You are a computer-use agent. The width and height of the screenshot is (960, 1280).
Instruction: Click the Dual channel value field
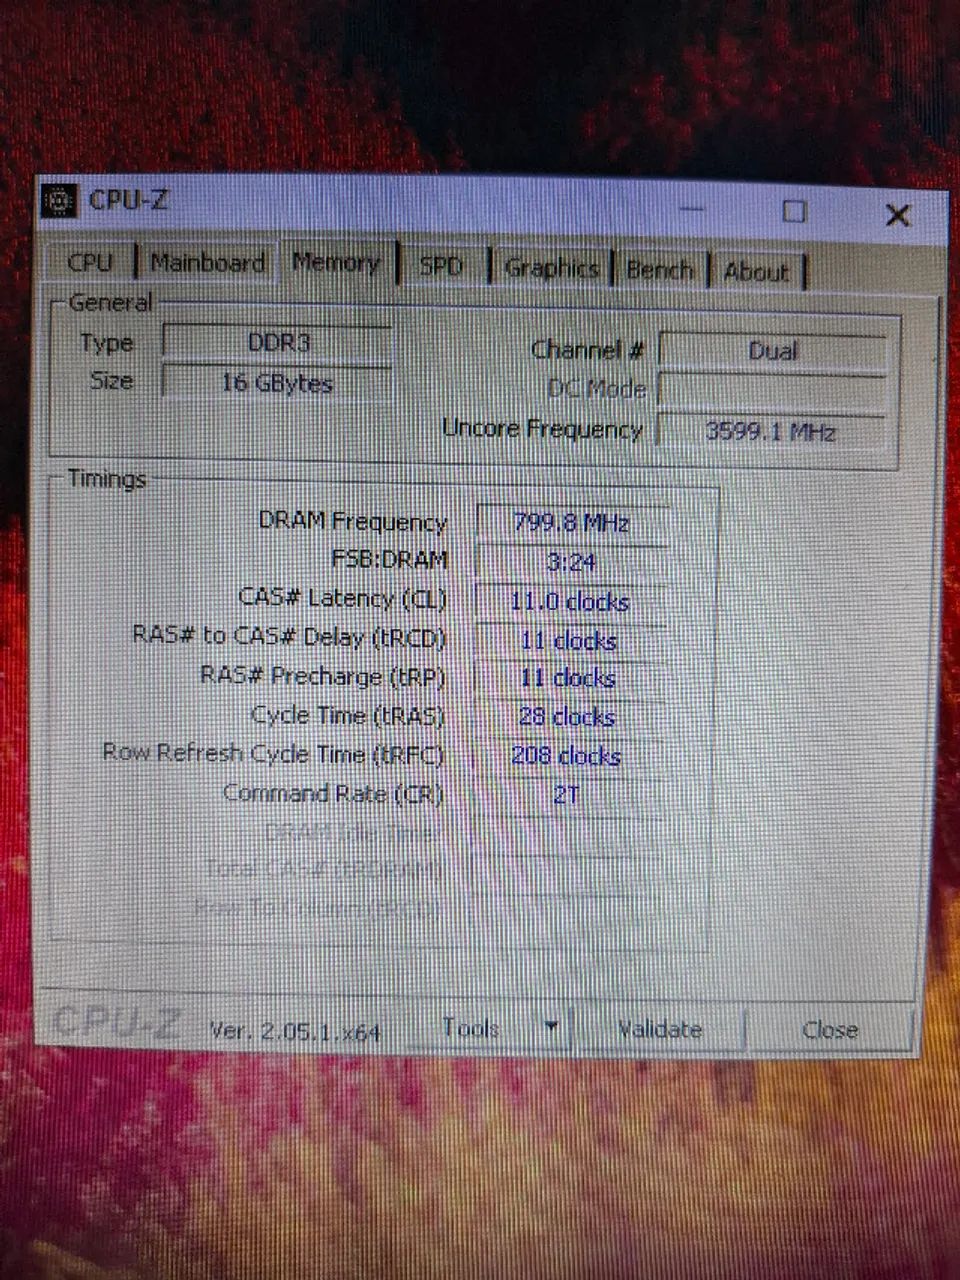click(772, 352)
